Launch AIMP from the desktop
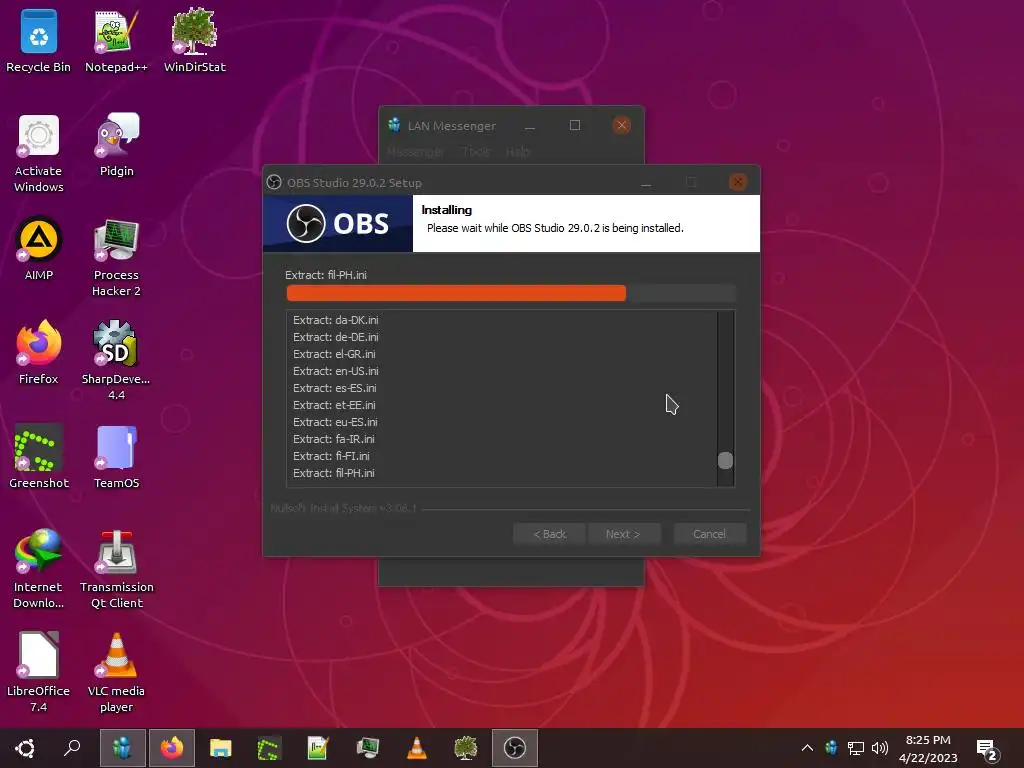This screenshot has height=768, width=1024. pos(39,249)
